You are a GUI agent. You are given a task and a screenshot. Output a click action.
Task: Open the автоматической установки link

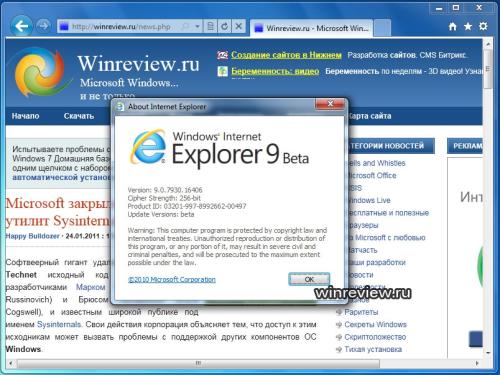click(x=62, y=177)
